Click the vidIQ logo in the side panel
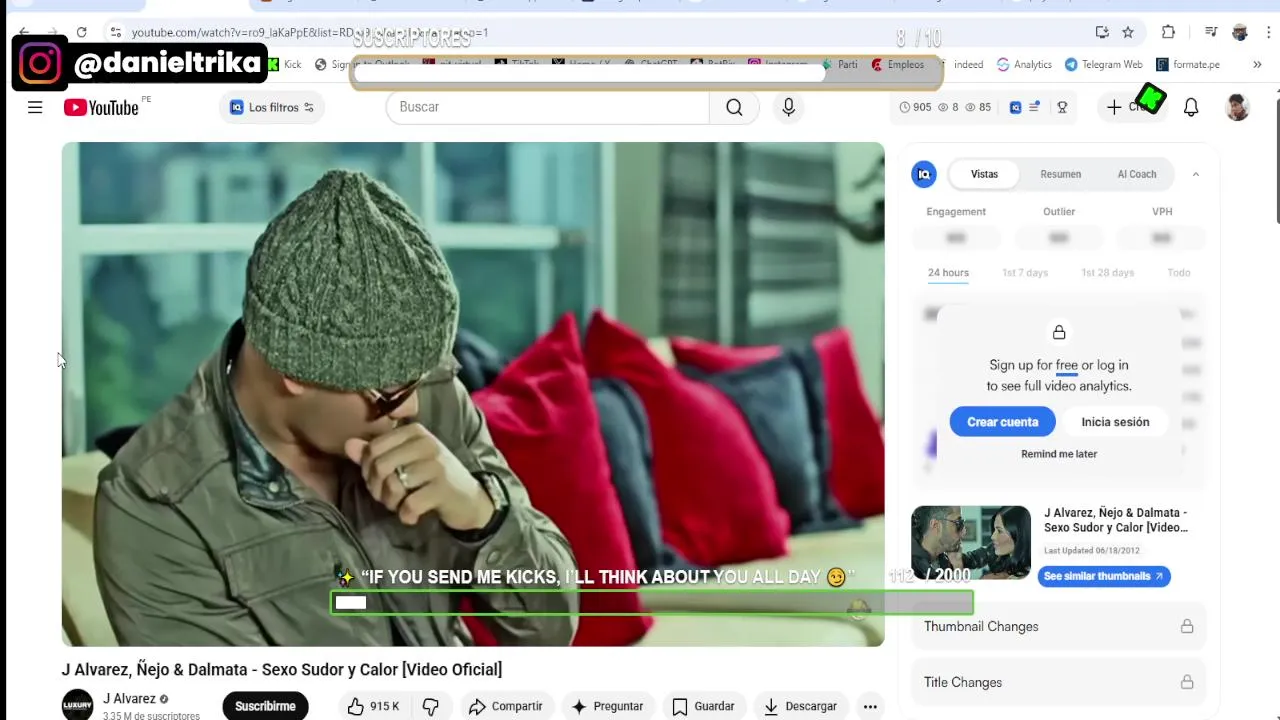This screenshot has width=1280, height=720. click(924, 174)
